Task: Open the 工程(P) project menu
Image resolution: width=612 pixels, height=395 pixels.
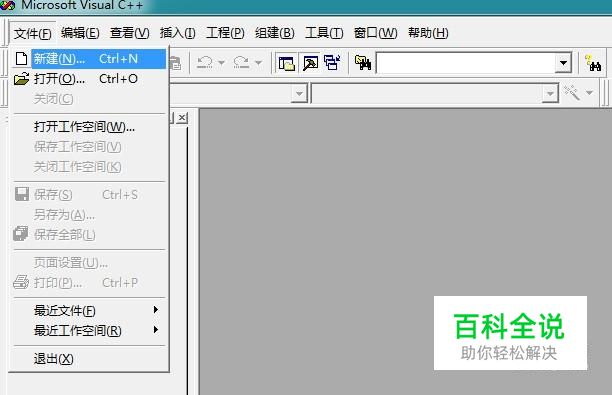Action: [225, 33]
